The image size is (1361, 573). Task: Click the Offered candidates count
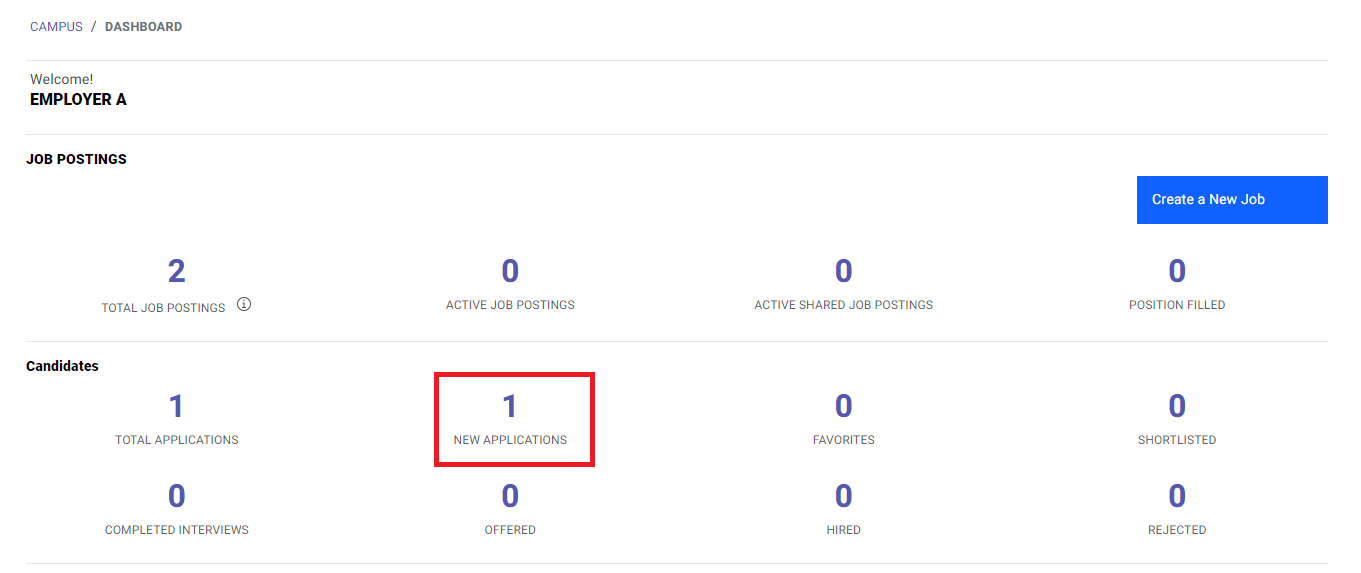point(510,496)
